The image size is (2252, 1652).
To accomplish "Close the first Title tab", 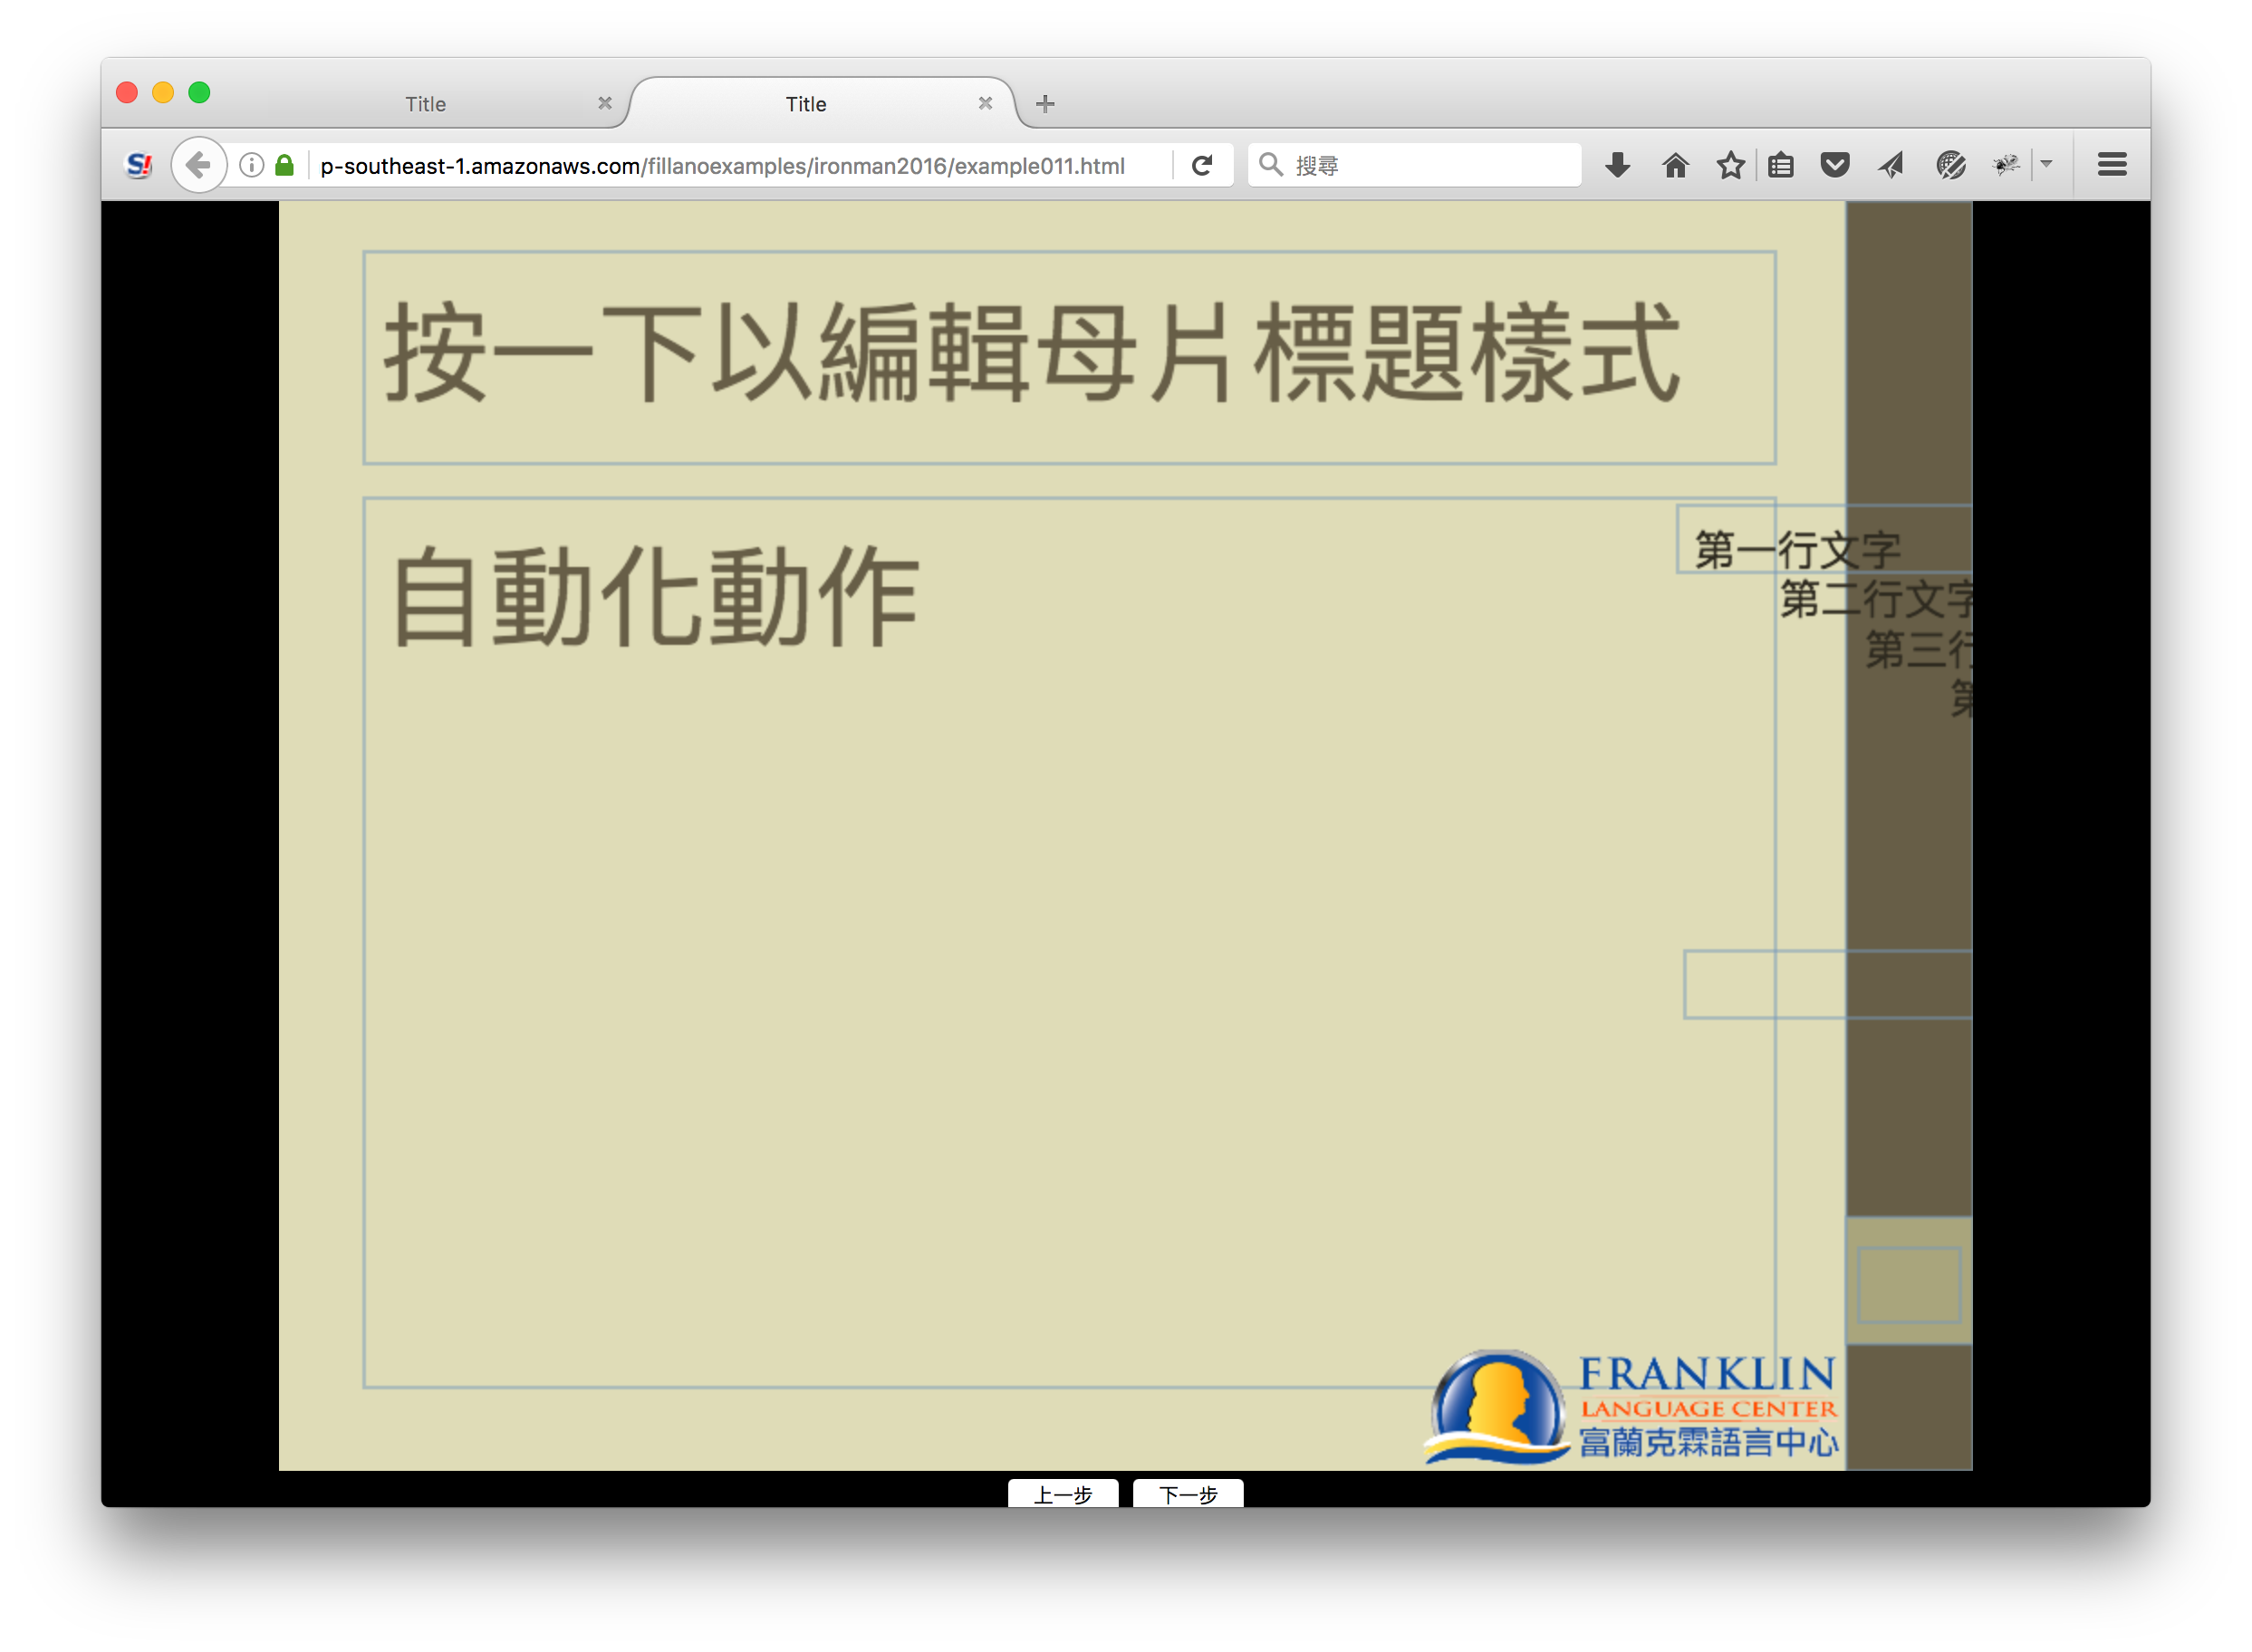I will 604,103.
